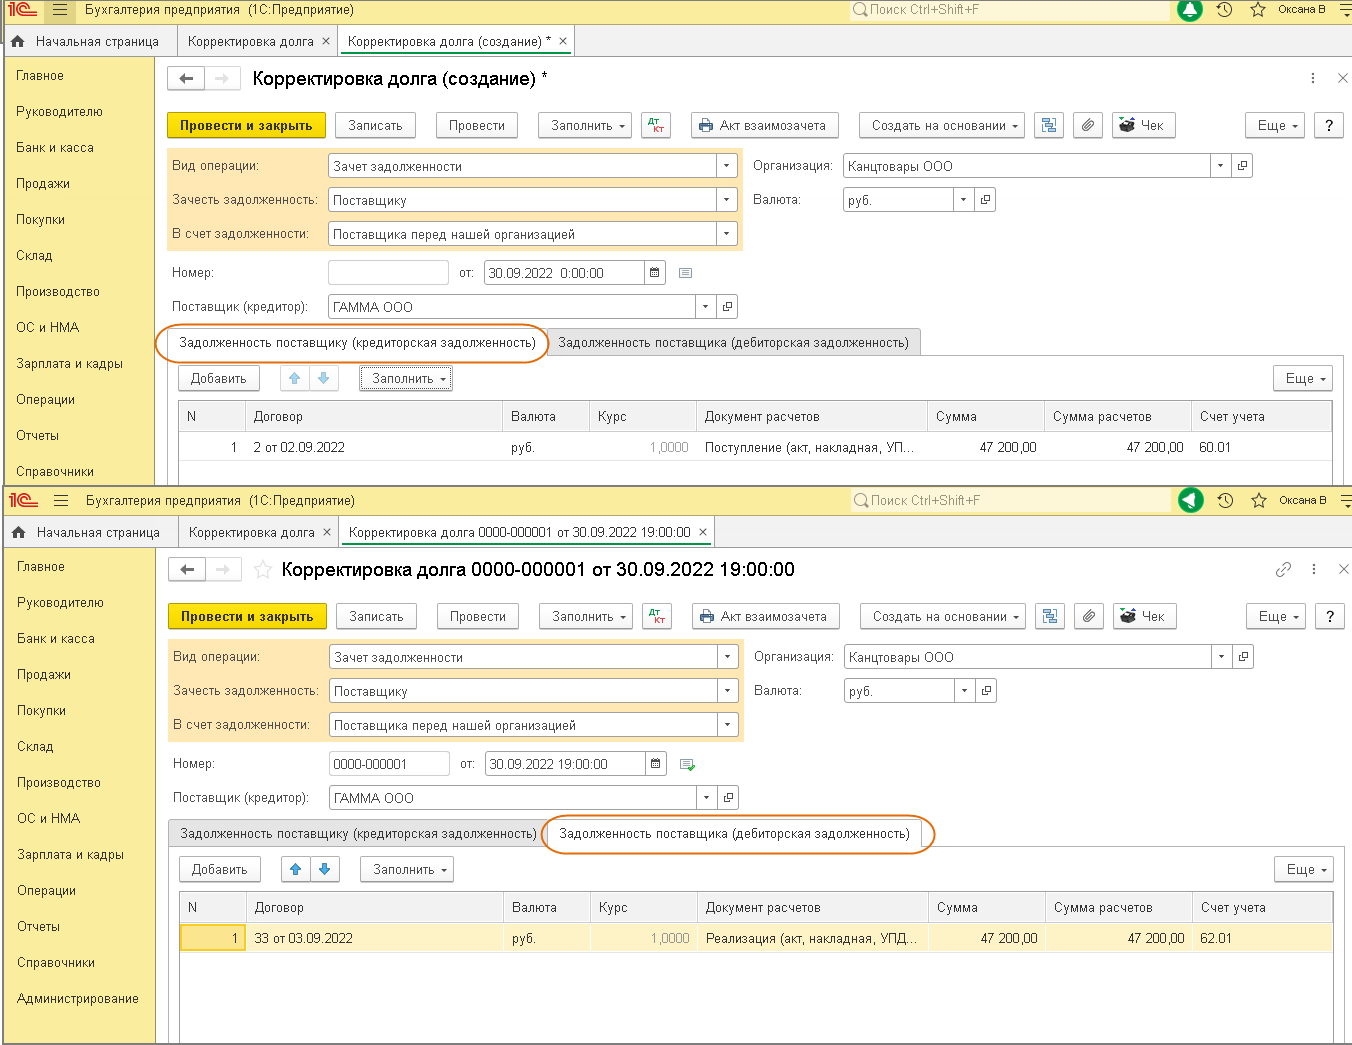Add to favorites star near bottom document title
Screen dimensions: 1352x1045
coord(262,570)
